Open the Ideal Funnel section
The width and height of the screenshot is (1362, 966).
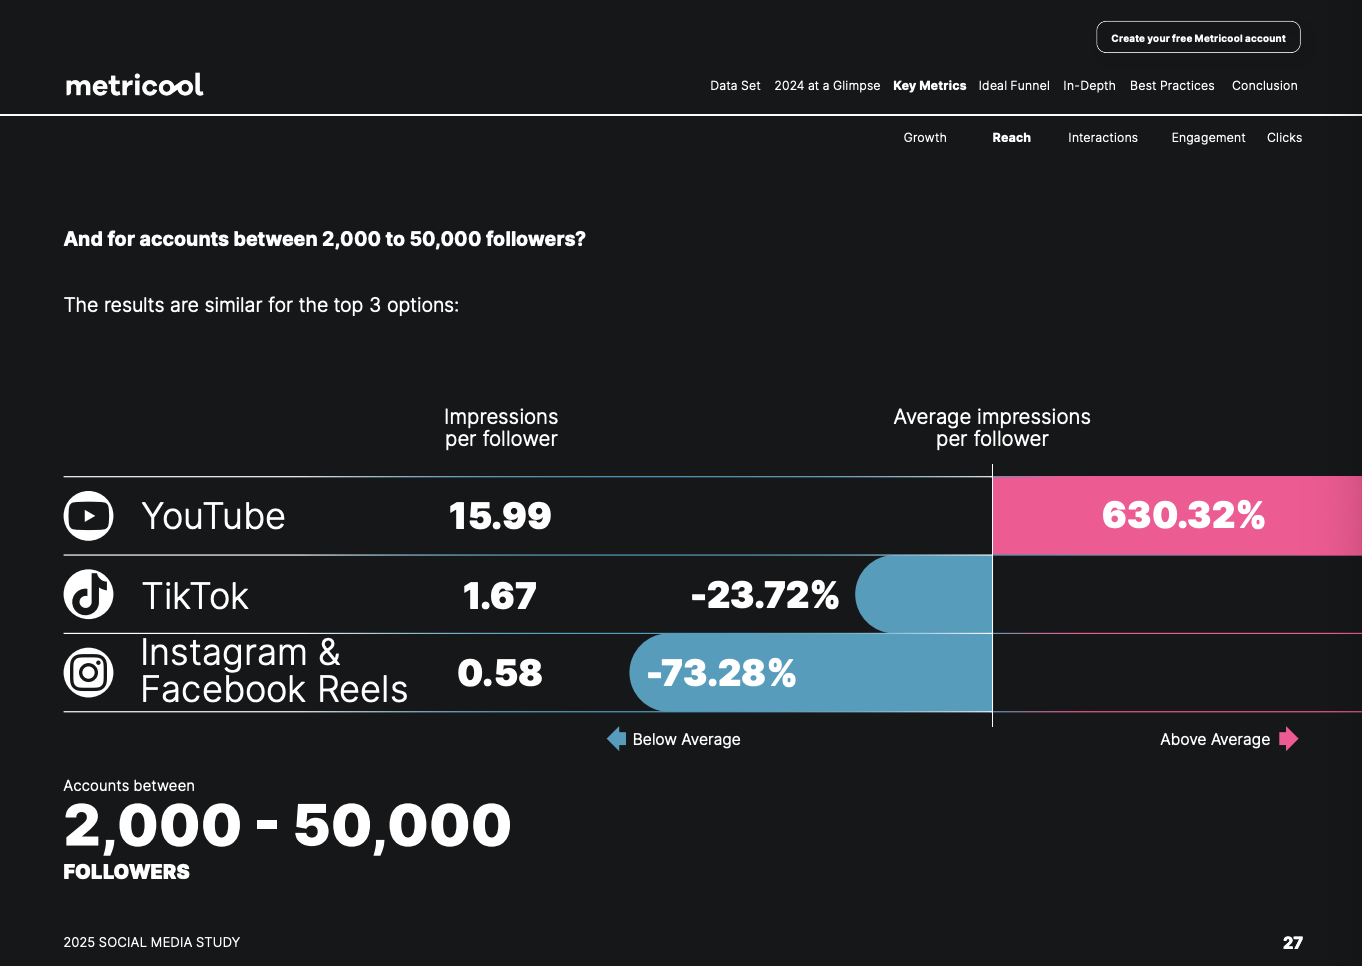(x=1014, y=86)
